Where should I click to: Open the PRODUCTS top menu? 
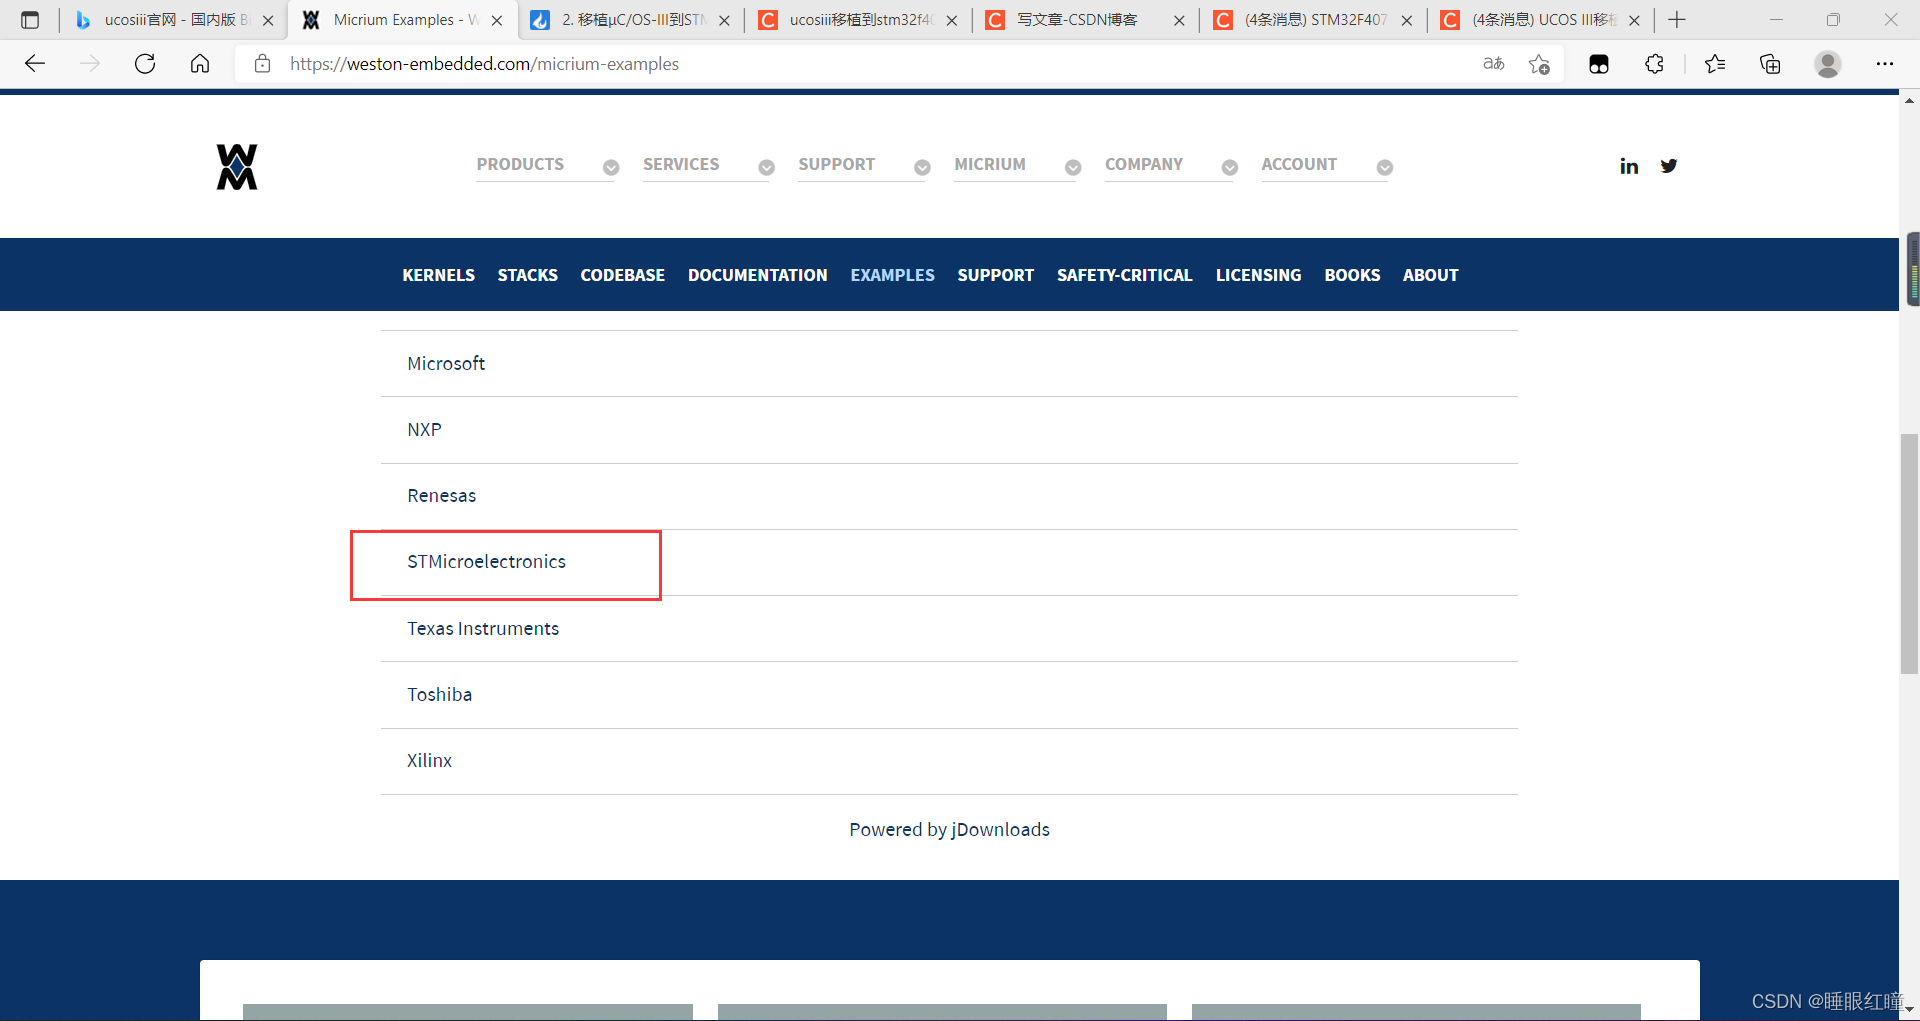pyautogui.click(x=520, y=164)
